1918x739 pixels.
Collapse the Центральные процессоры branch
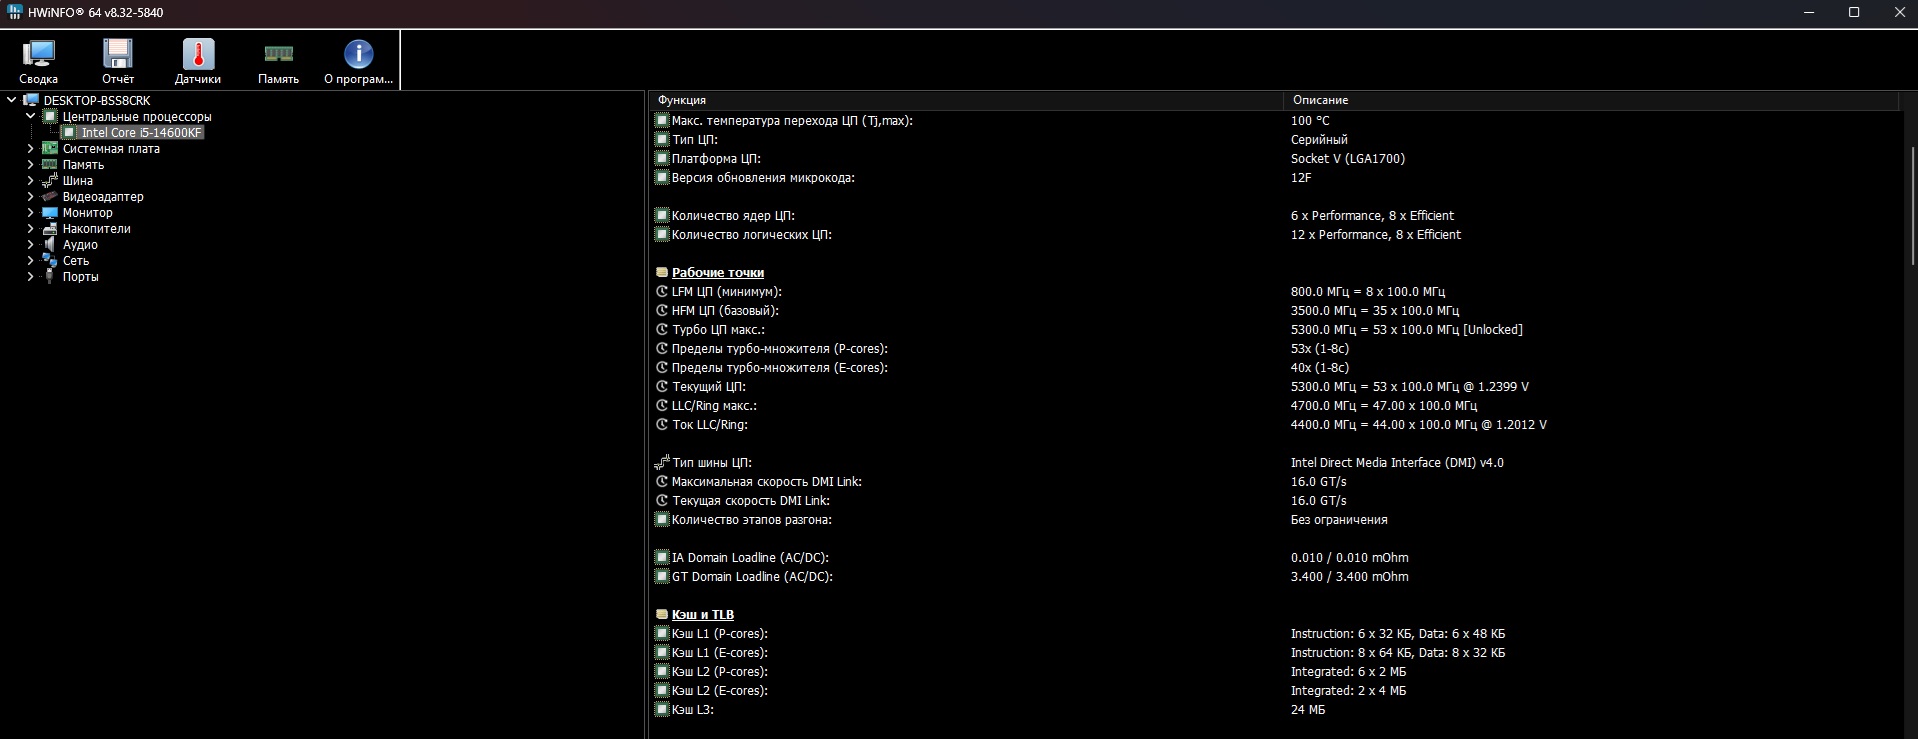pyautogui.click(x=31, y=116)
